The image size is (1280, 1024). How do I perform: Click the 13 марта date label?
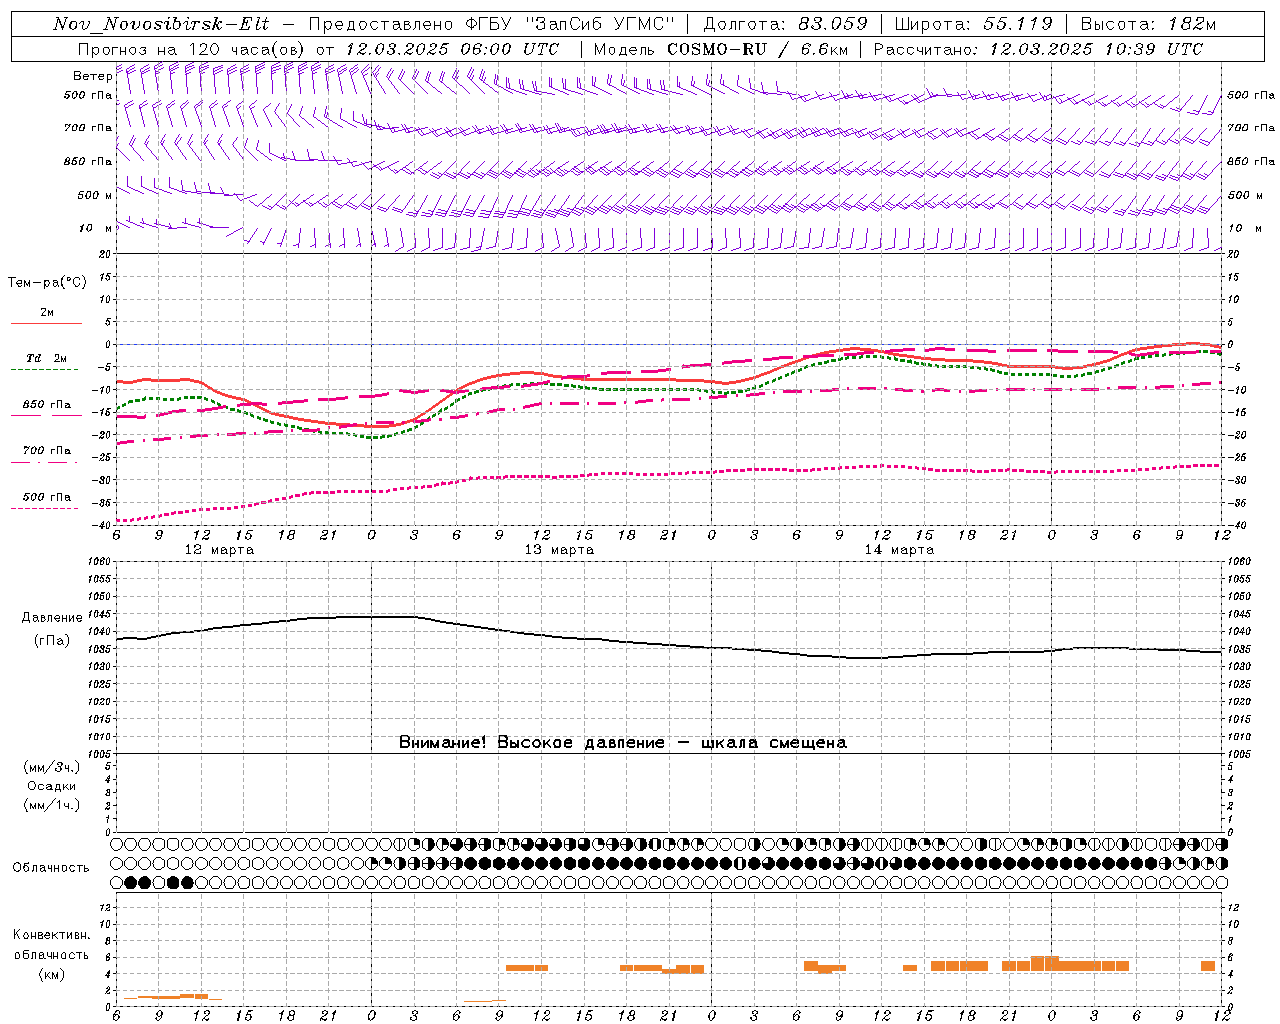point(560,550)
